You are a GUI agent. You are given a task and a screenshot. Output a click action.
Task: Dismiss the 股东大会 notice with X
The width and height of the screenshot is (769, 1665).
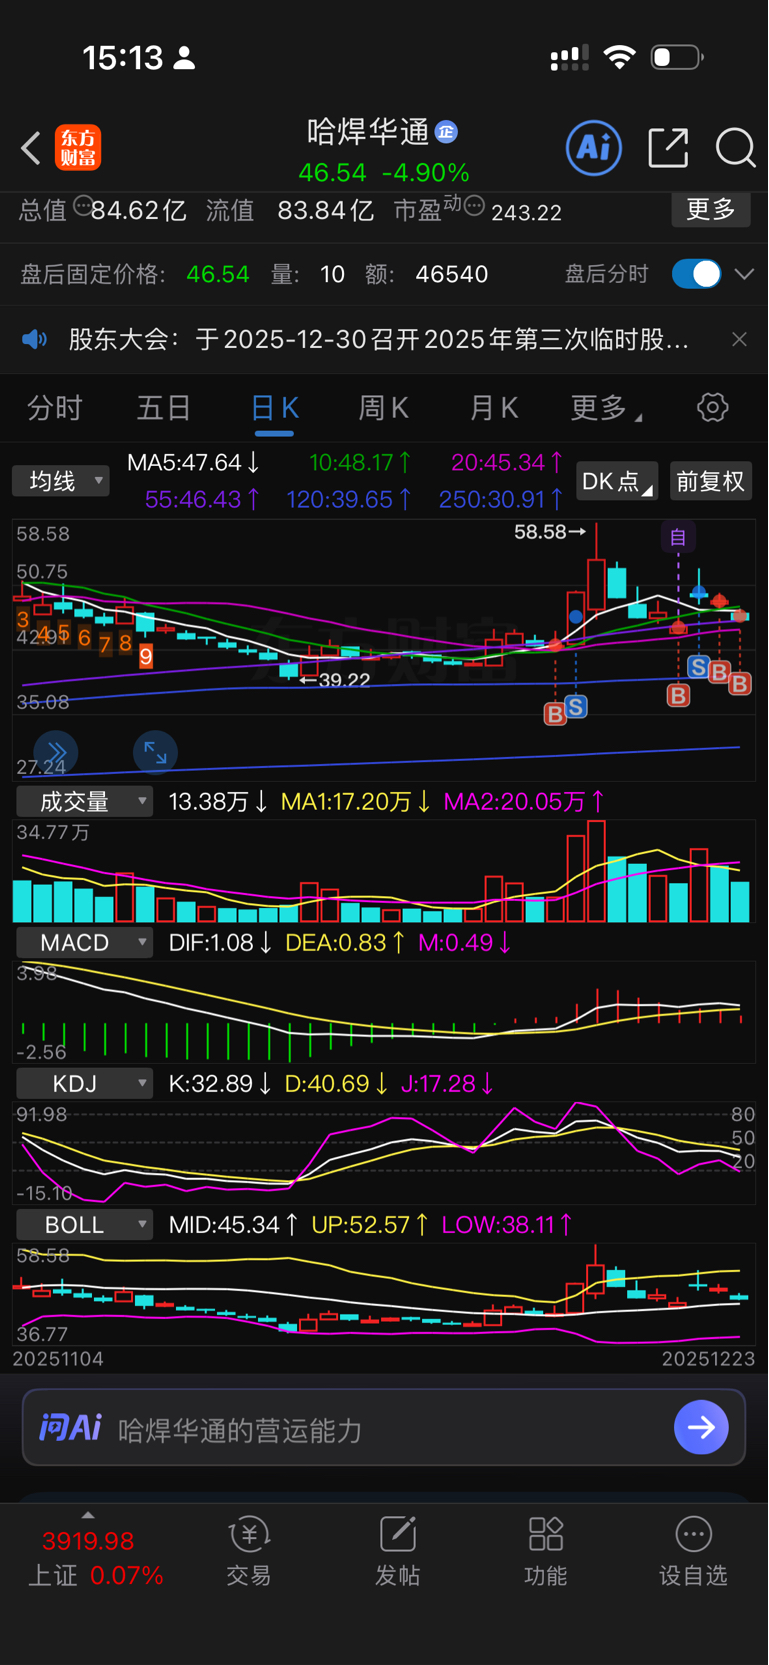pos(739,340)
